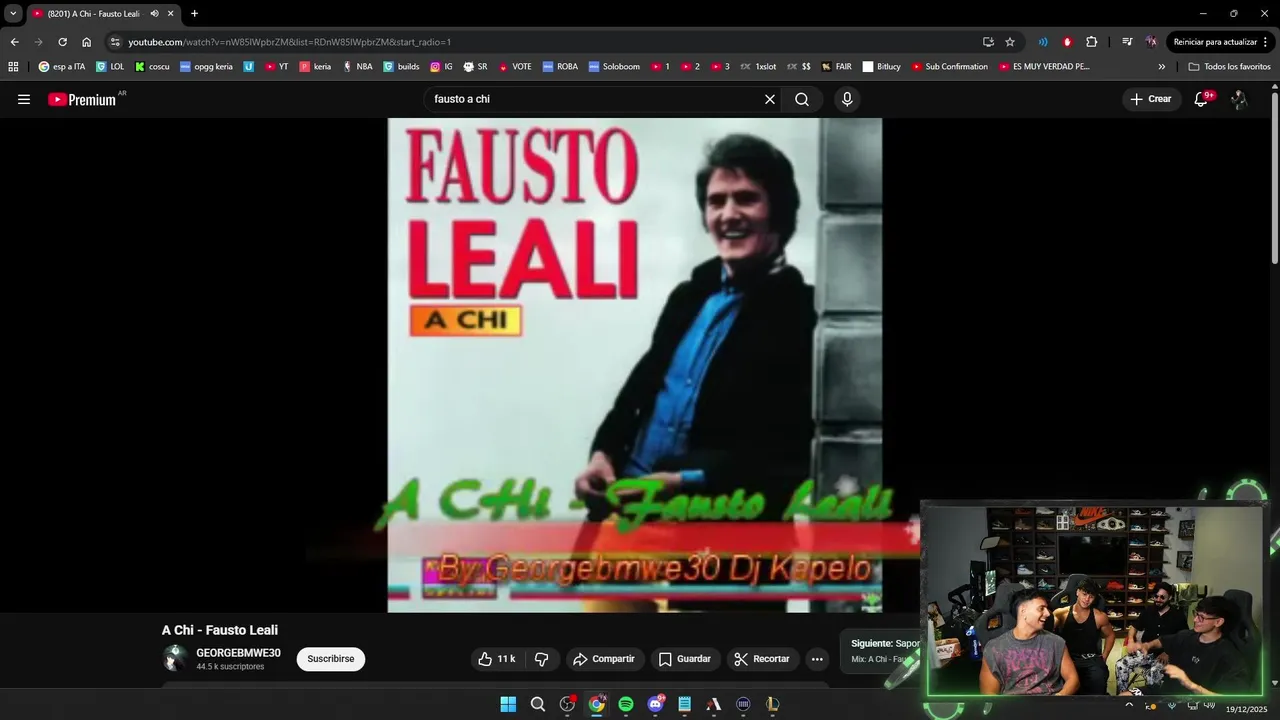Open the ROBA bookmark
Viewport: 1280px width, 720px height.
click(x=560, y=67)
